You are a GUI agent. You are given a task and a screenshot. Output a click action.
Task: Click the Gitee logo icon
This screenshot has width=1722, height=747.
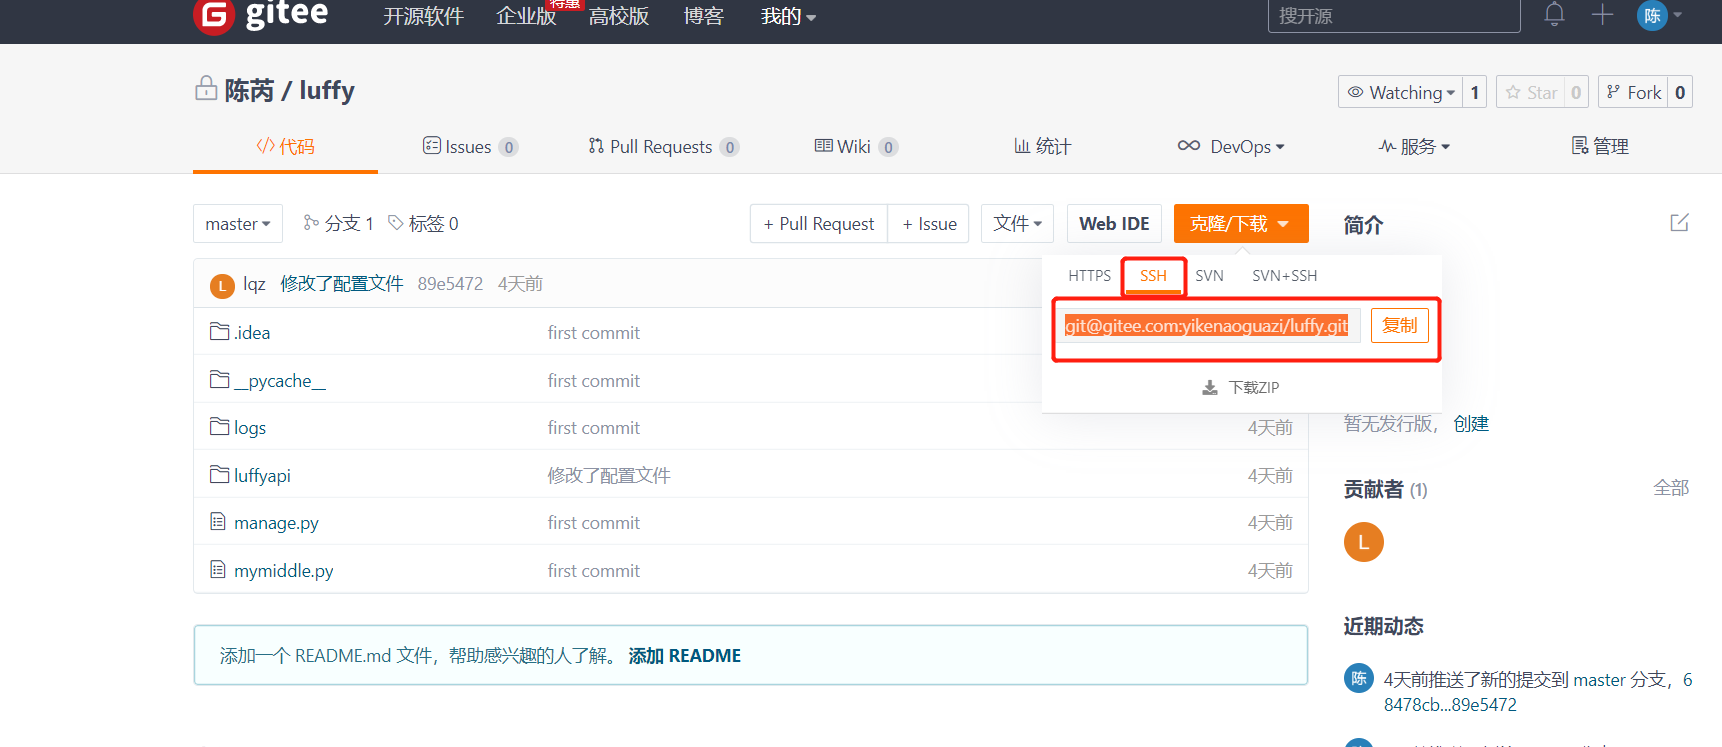click(x=213, y=14)
